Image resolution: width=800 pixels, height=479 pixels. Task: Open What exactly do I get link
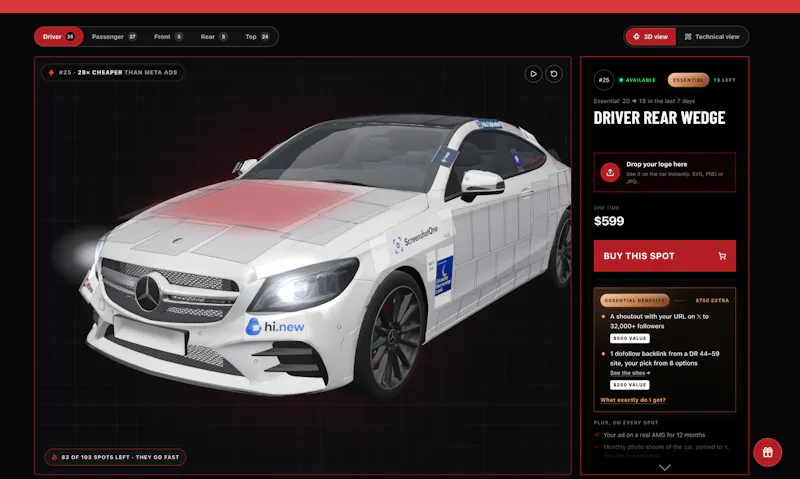pyautogui.click(x=633, y=400)
